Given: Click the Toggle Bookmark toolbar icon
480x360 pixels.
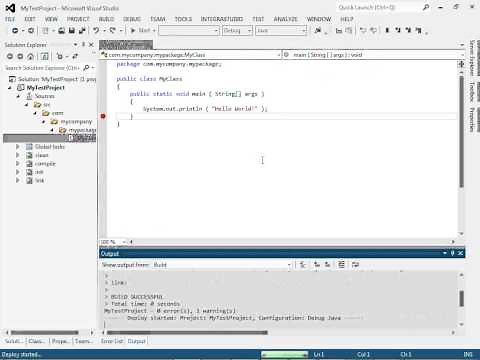Looking at the screenshot, I should 387,30.
